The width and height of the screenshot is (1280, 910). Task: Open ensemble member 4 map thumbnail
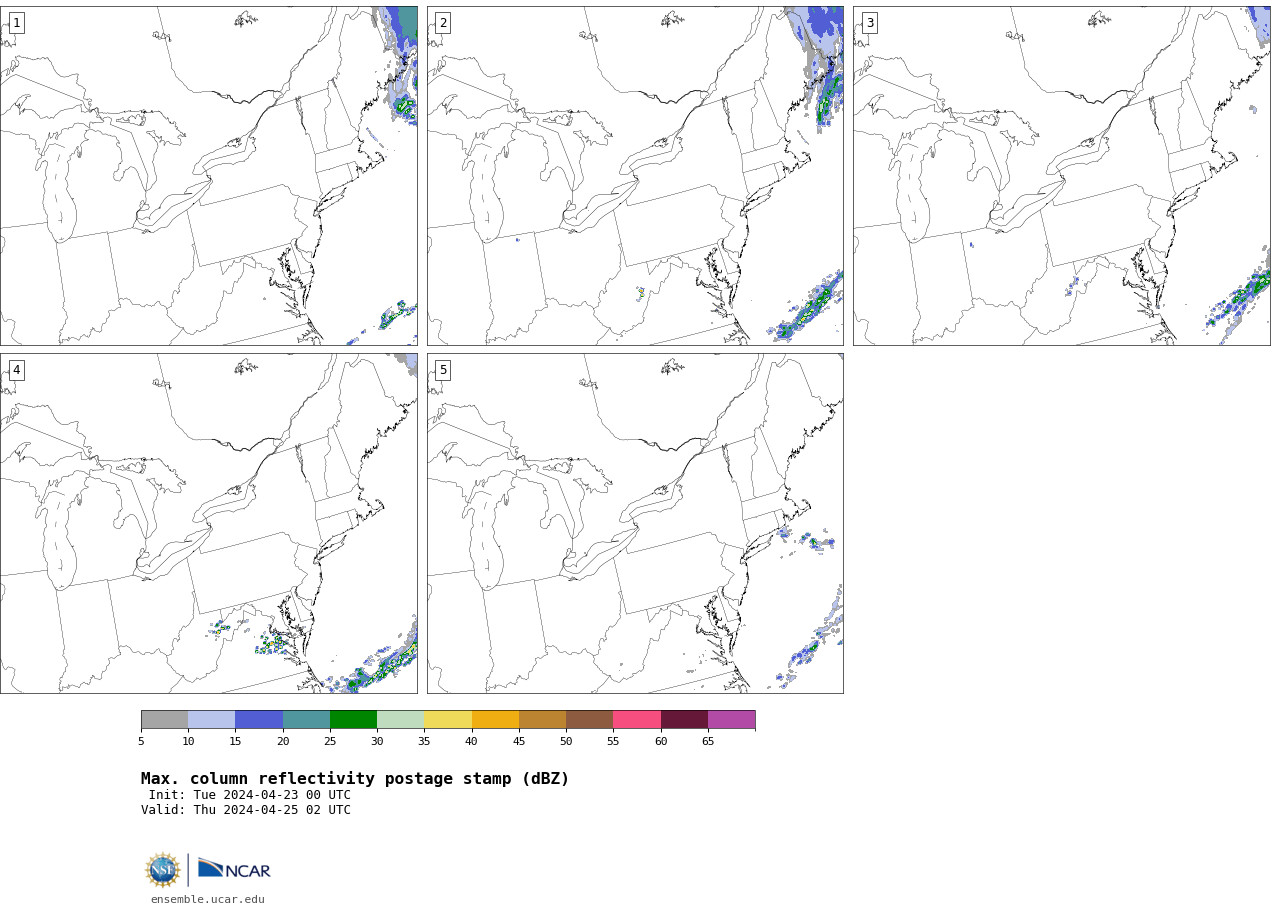point(209,523)
